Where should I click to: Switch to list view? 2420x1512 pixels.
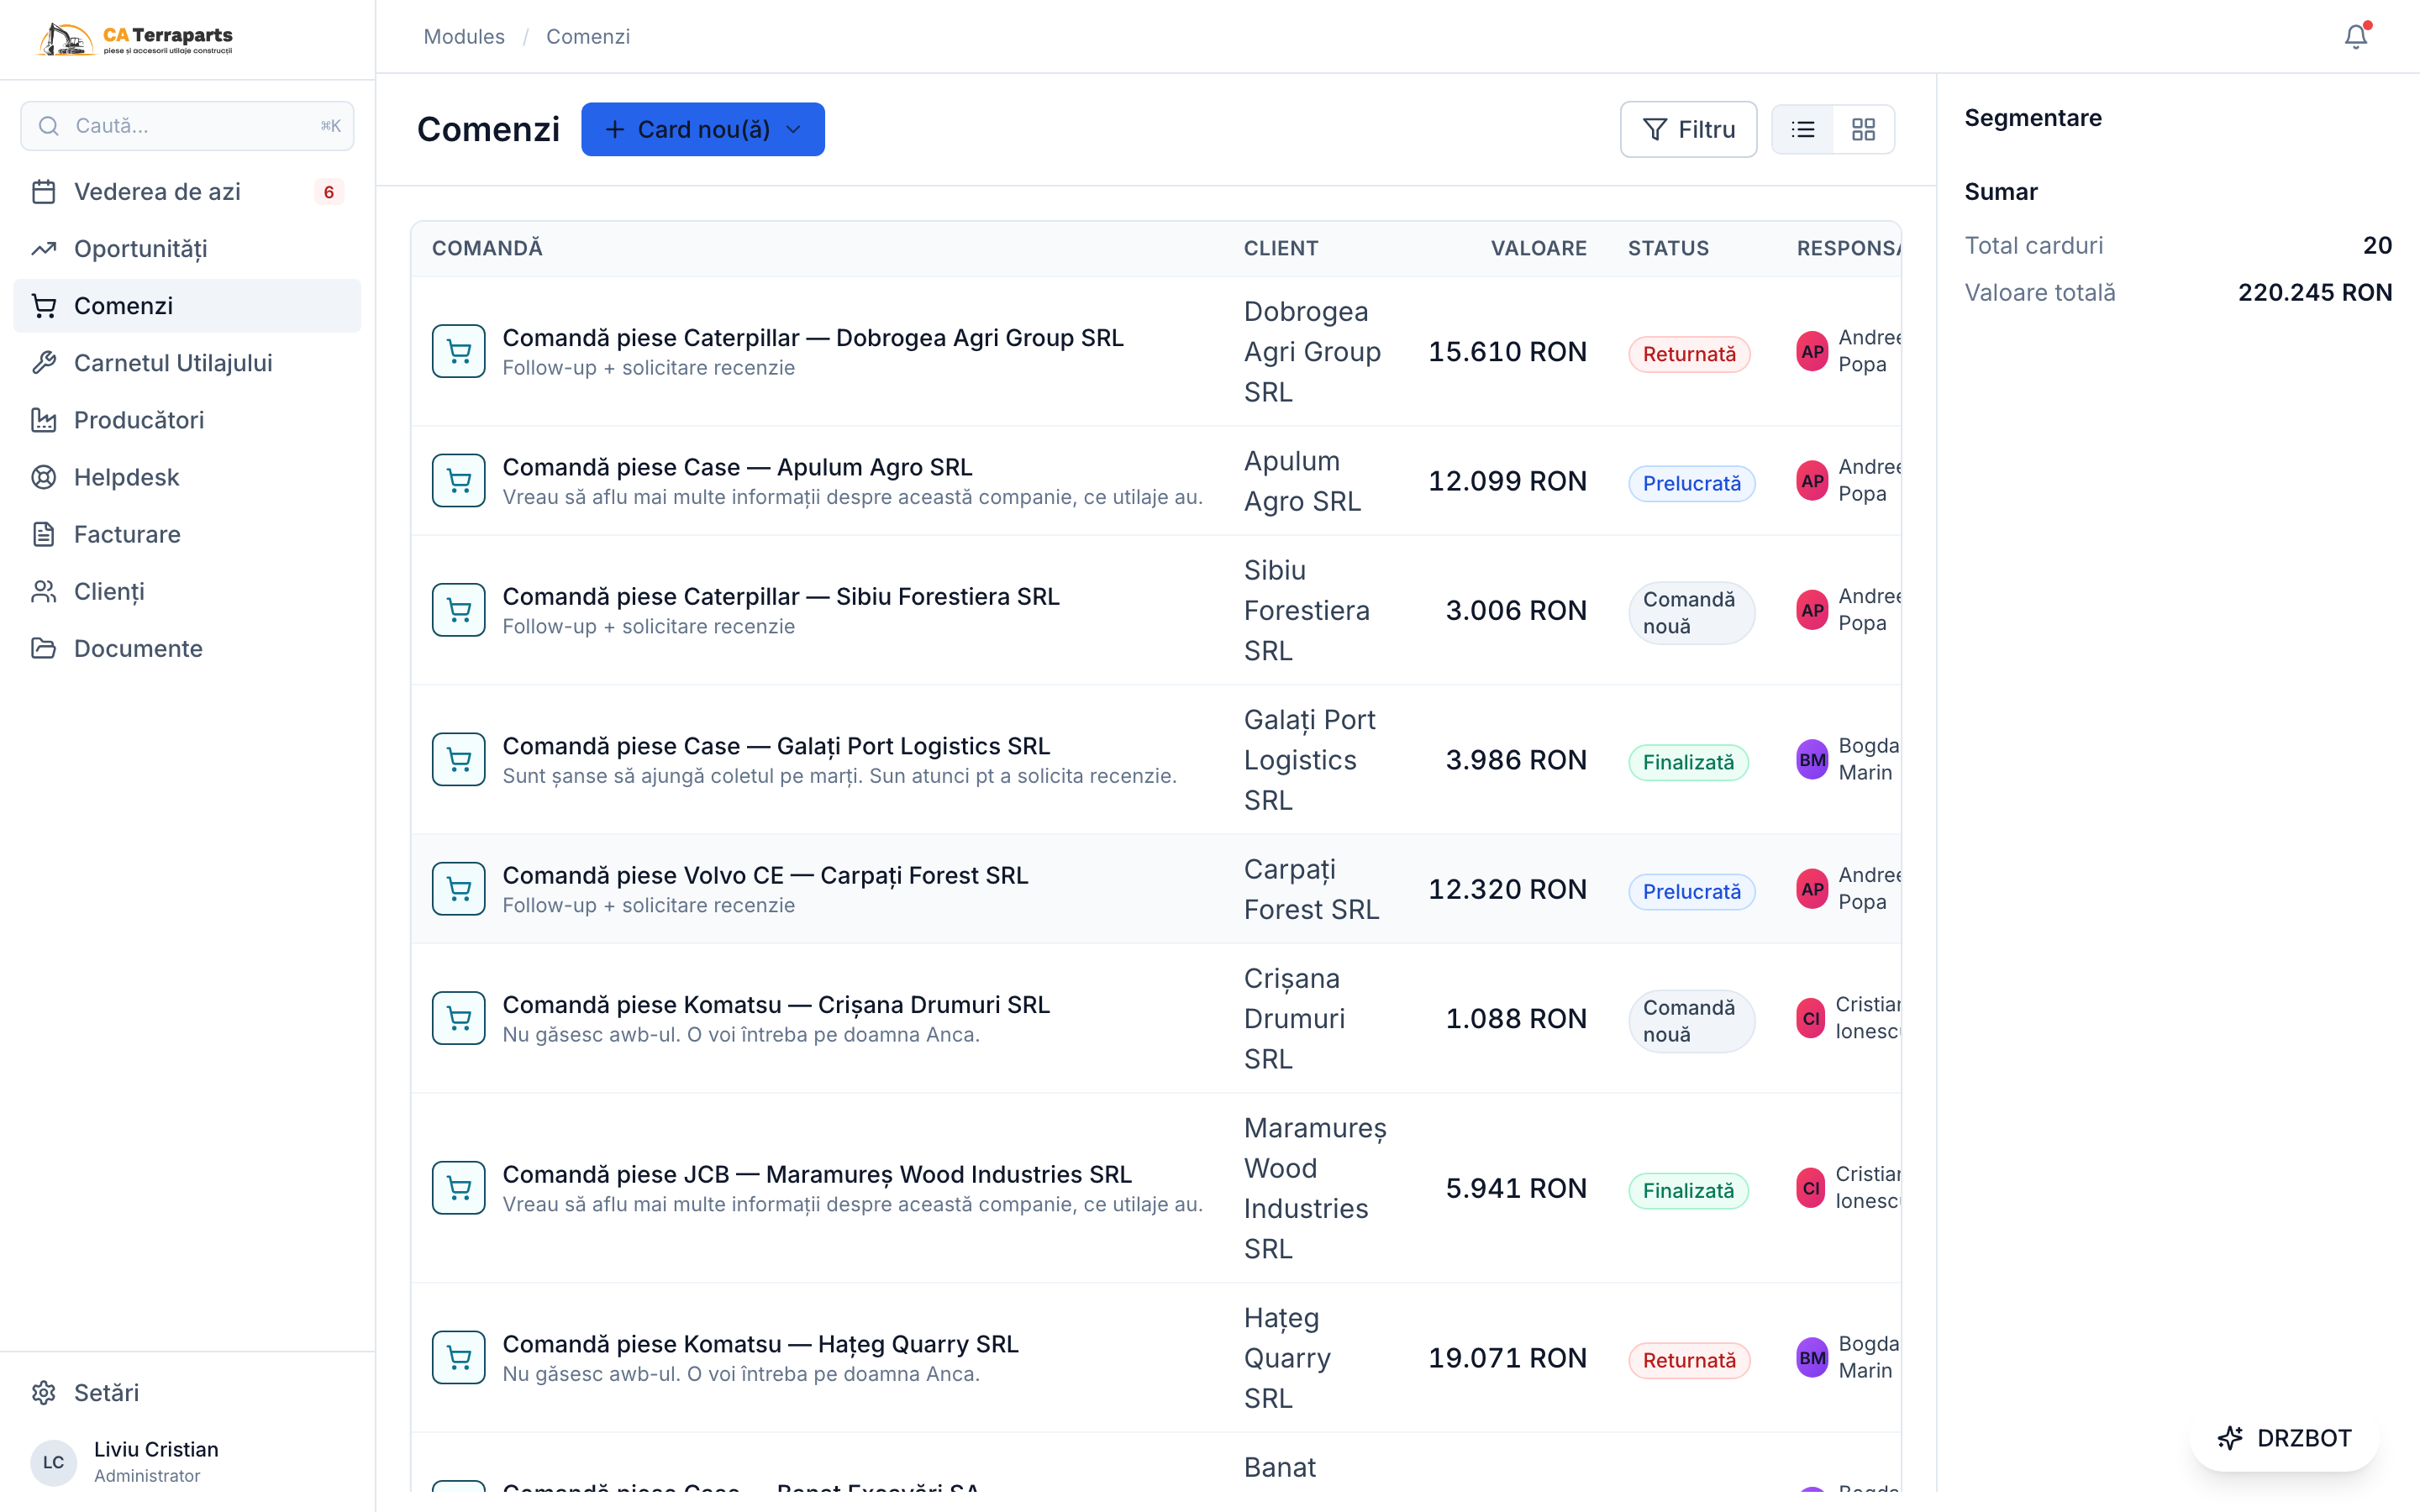(1803, 129)
